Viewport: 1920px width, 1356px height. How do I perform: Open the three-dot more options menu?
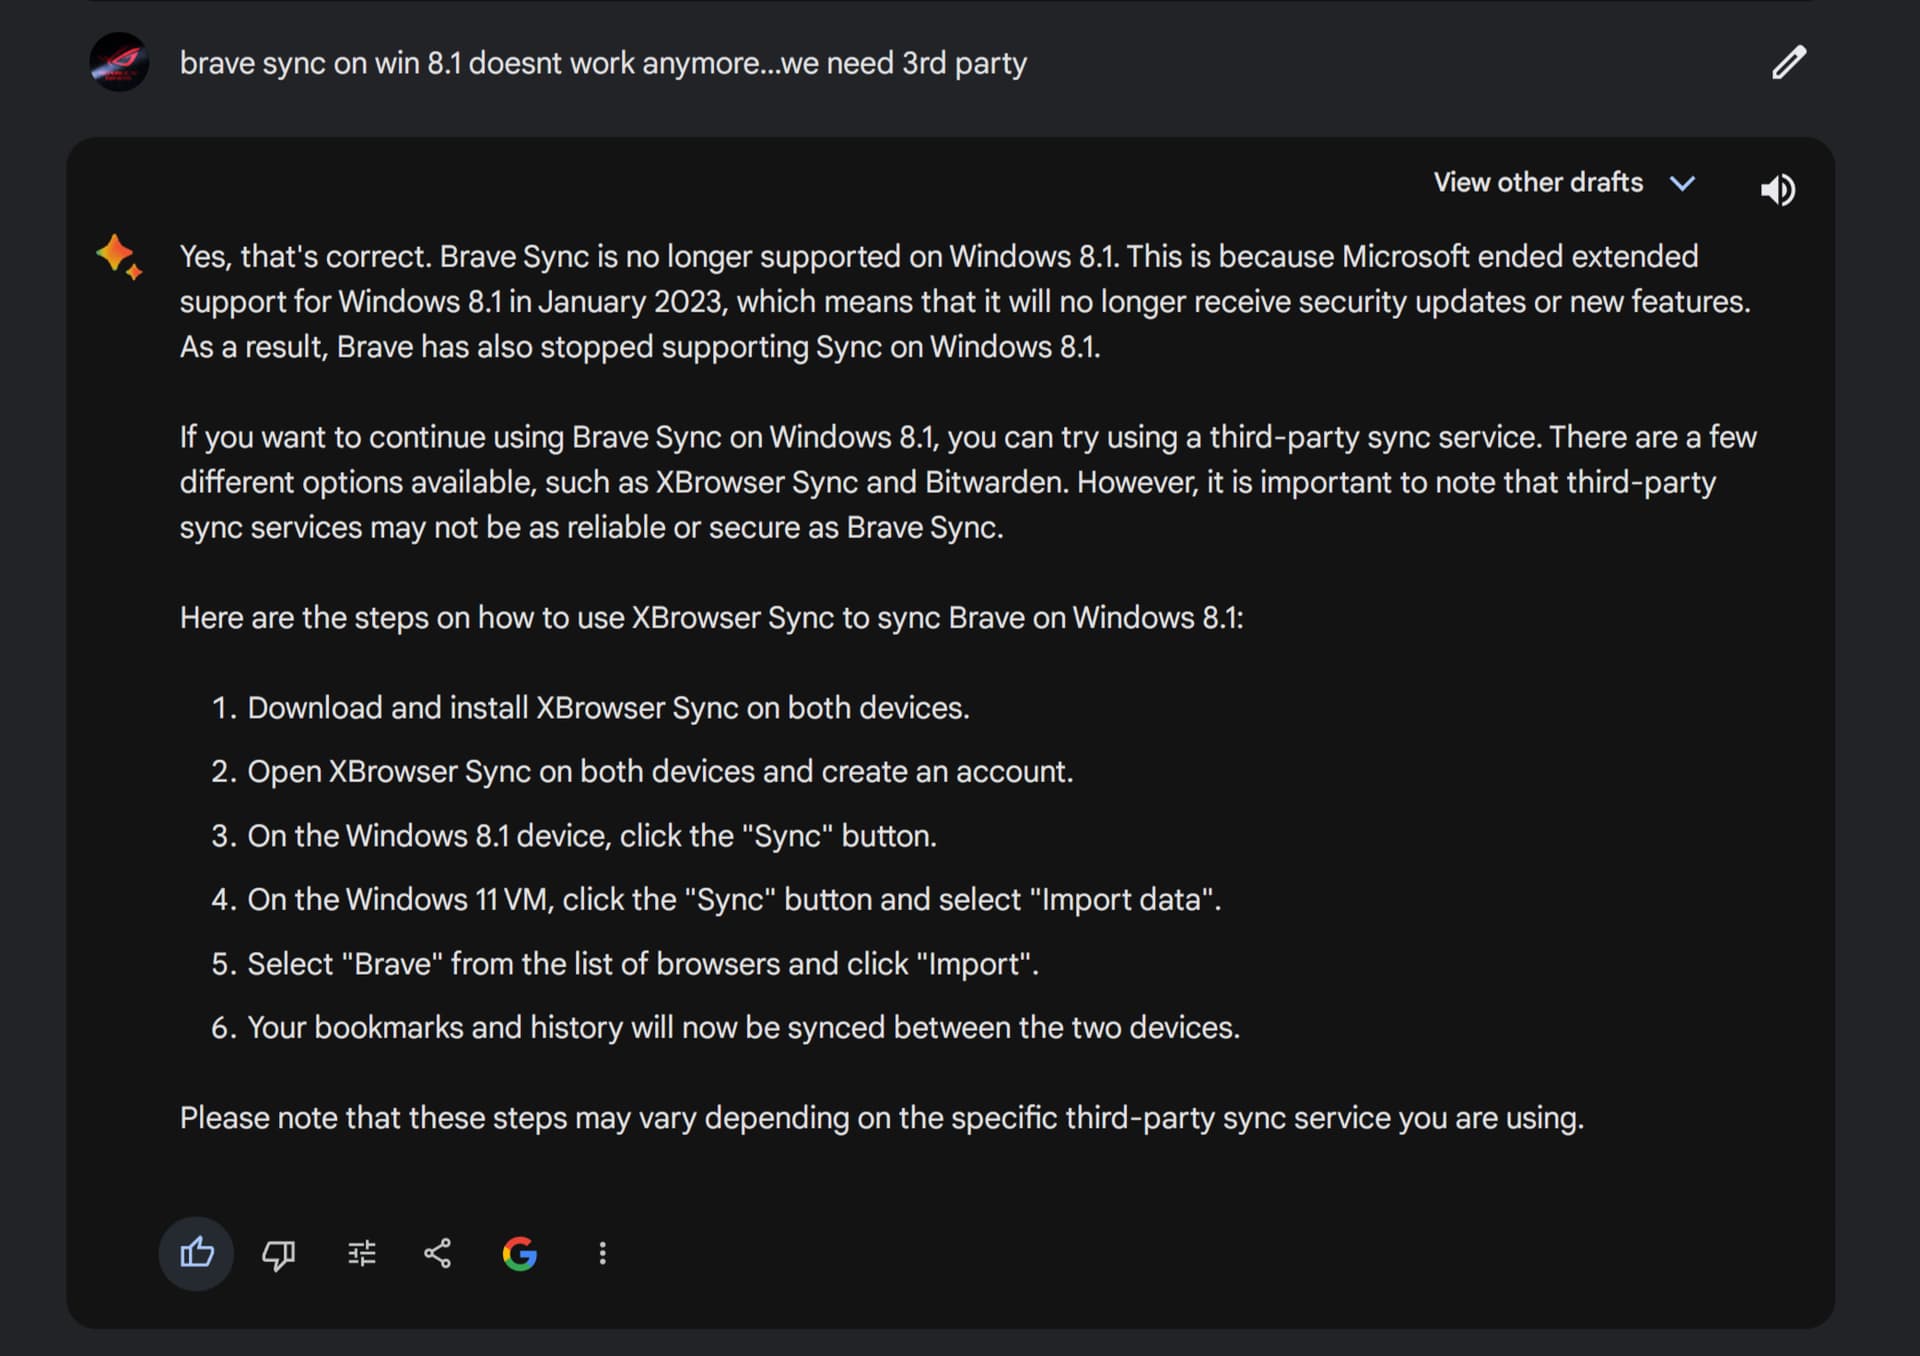(x=602, y=1253)
